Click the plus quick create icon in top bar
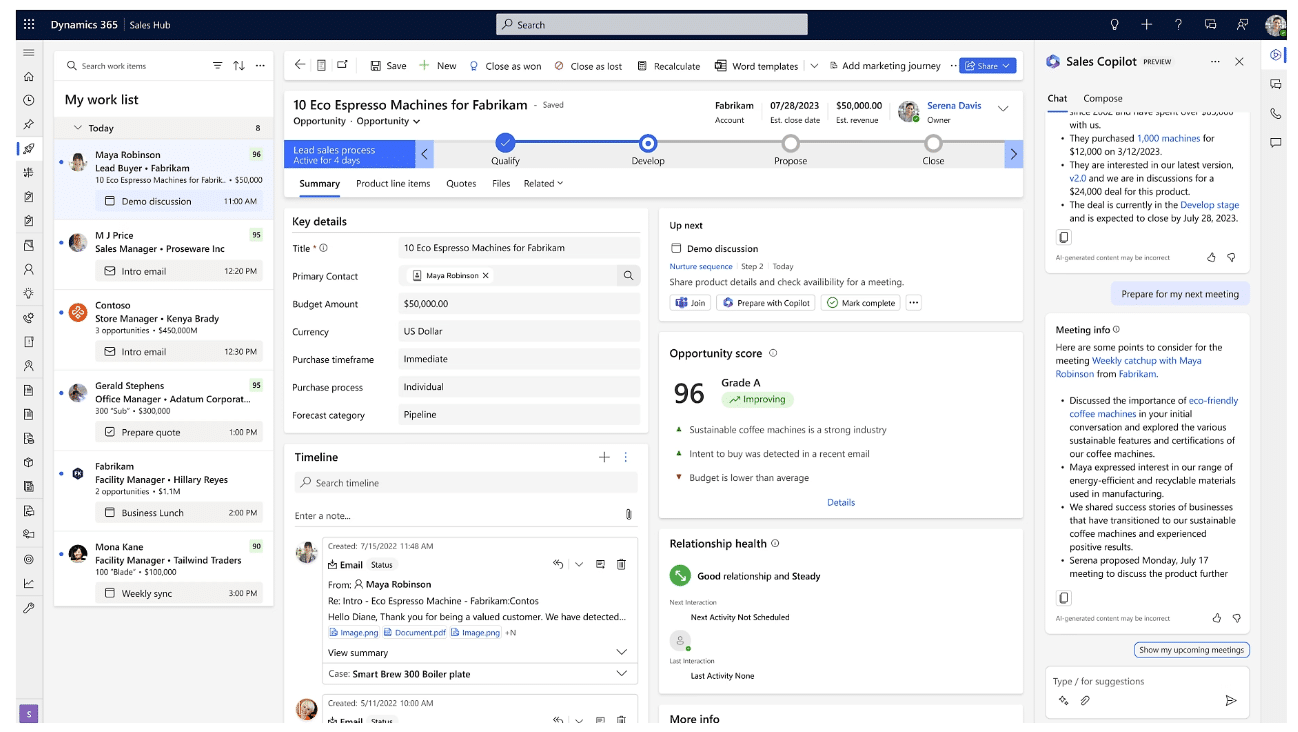This screenshot has height=732, width=1298. click(x=1146, y=24)
